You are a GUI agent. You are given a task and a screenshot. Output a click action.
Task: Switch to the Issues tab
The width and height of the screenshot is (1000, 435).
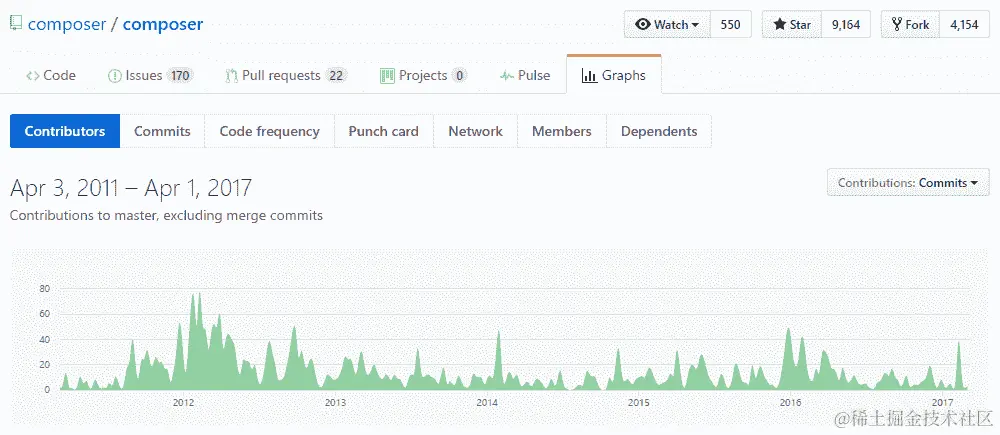click(150, 75)
